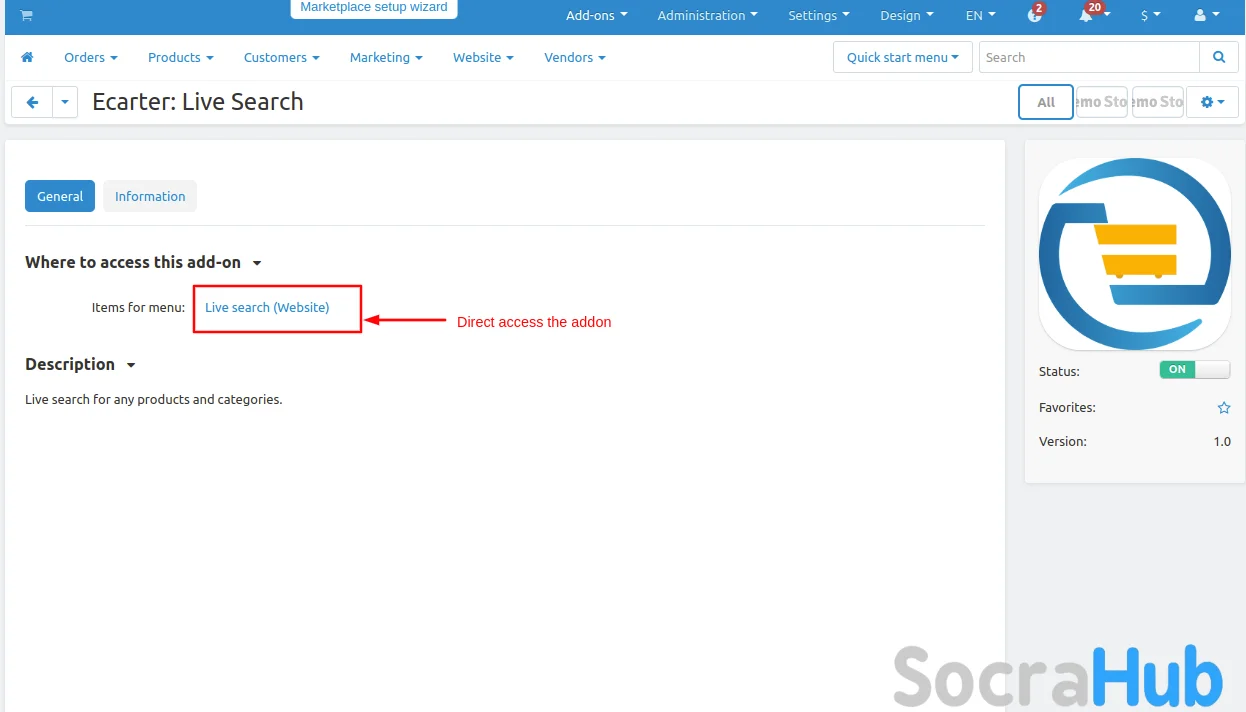Click the back arrow button

(x=32, y=102)
